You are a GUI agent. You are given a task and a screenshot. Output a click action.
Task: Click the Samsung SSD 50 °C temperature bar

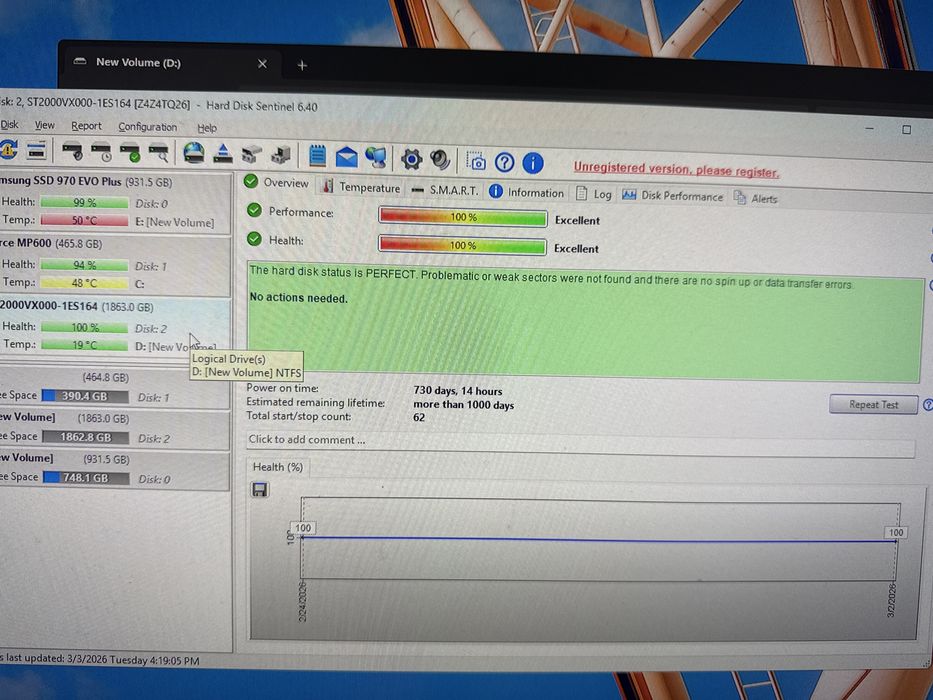tap(84, 220)
